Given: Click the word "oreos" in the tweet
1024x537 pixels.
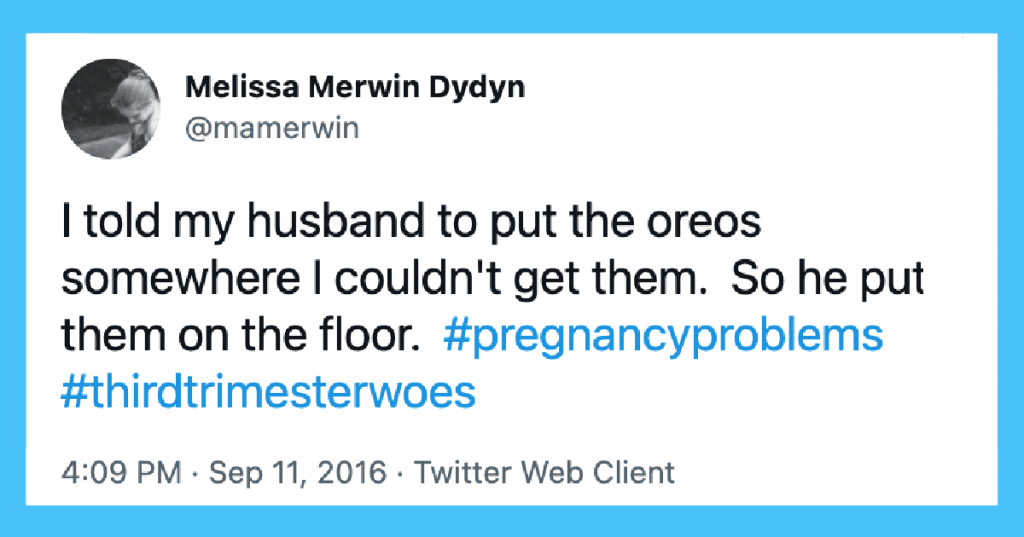Looking at the screenshot, I should click(x=703, y=222).
